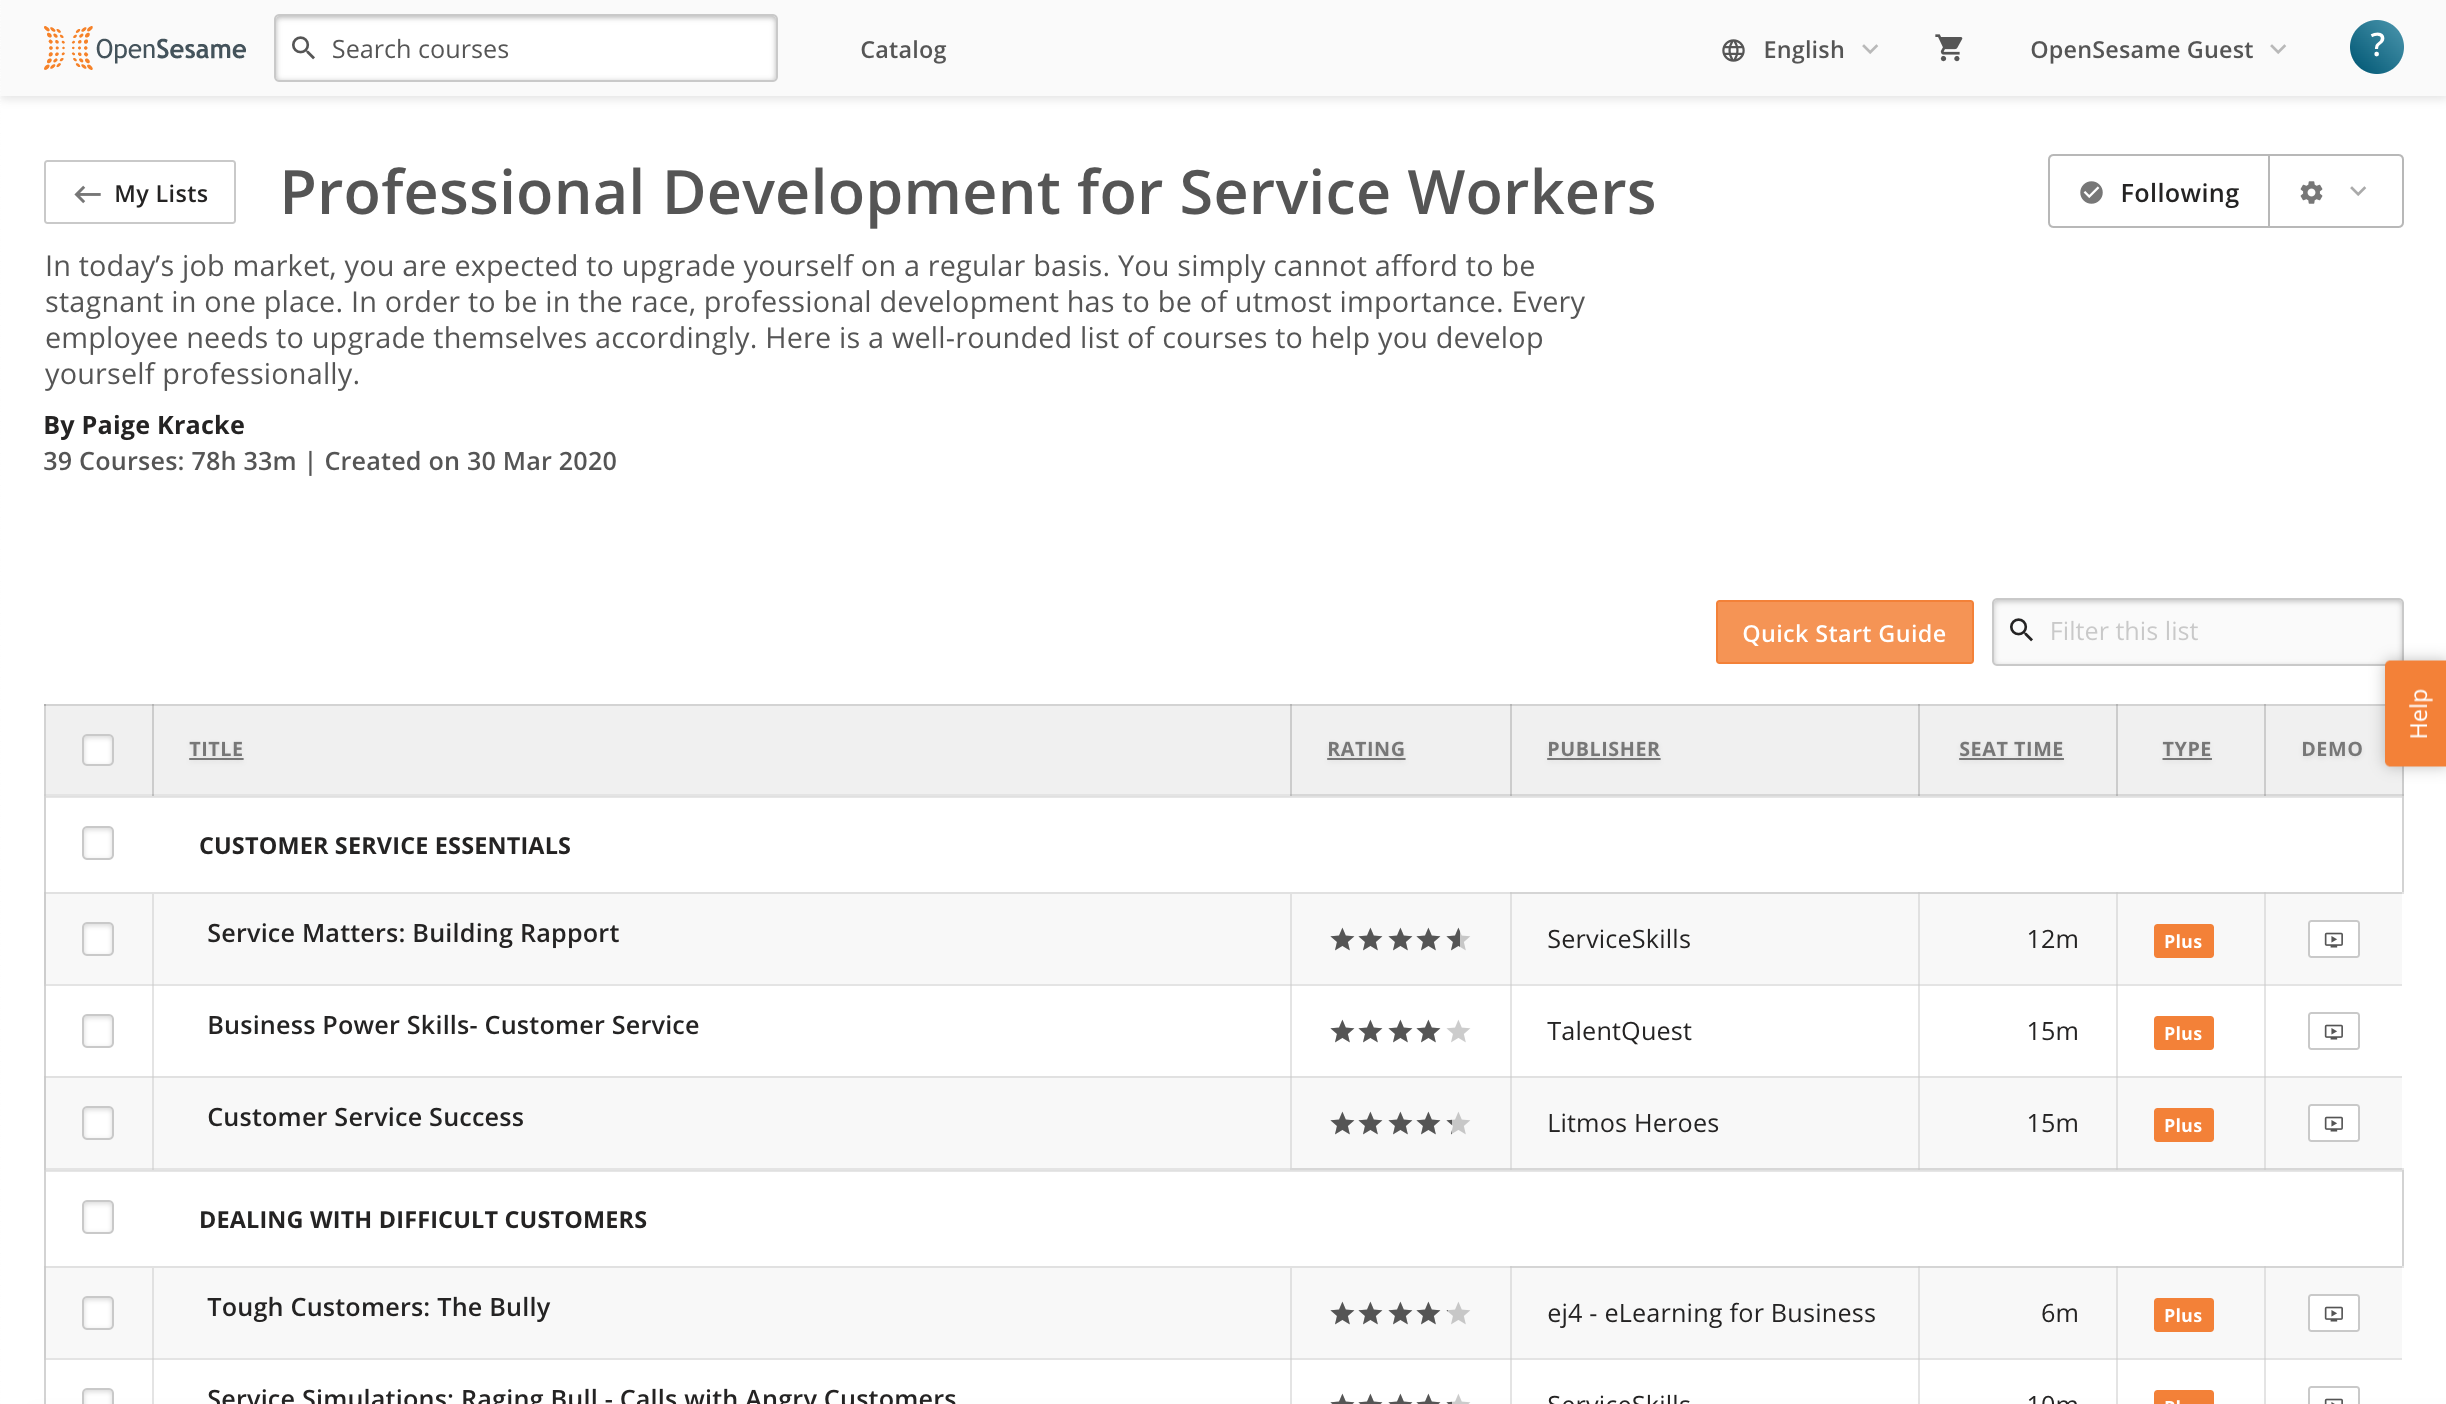Play demo for Customer Service Success
The height and width of the screenshot is (1404, 2446).
[2333, 1123]
